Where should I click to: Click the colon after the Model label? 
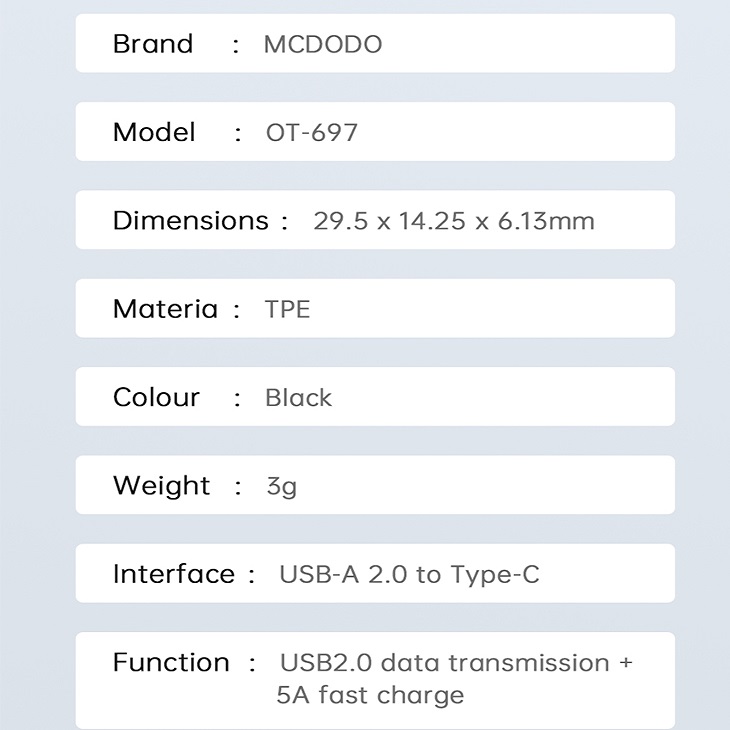coord(238,133)
